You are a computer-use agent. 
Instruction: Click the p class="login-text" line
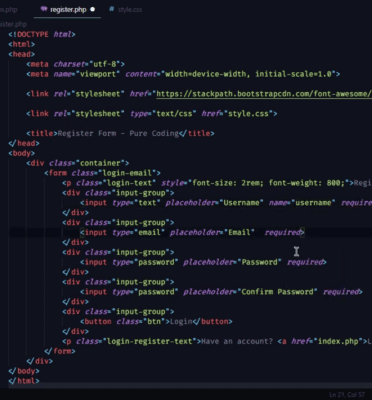(217, 183)
